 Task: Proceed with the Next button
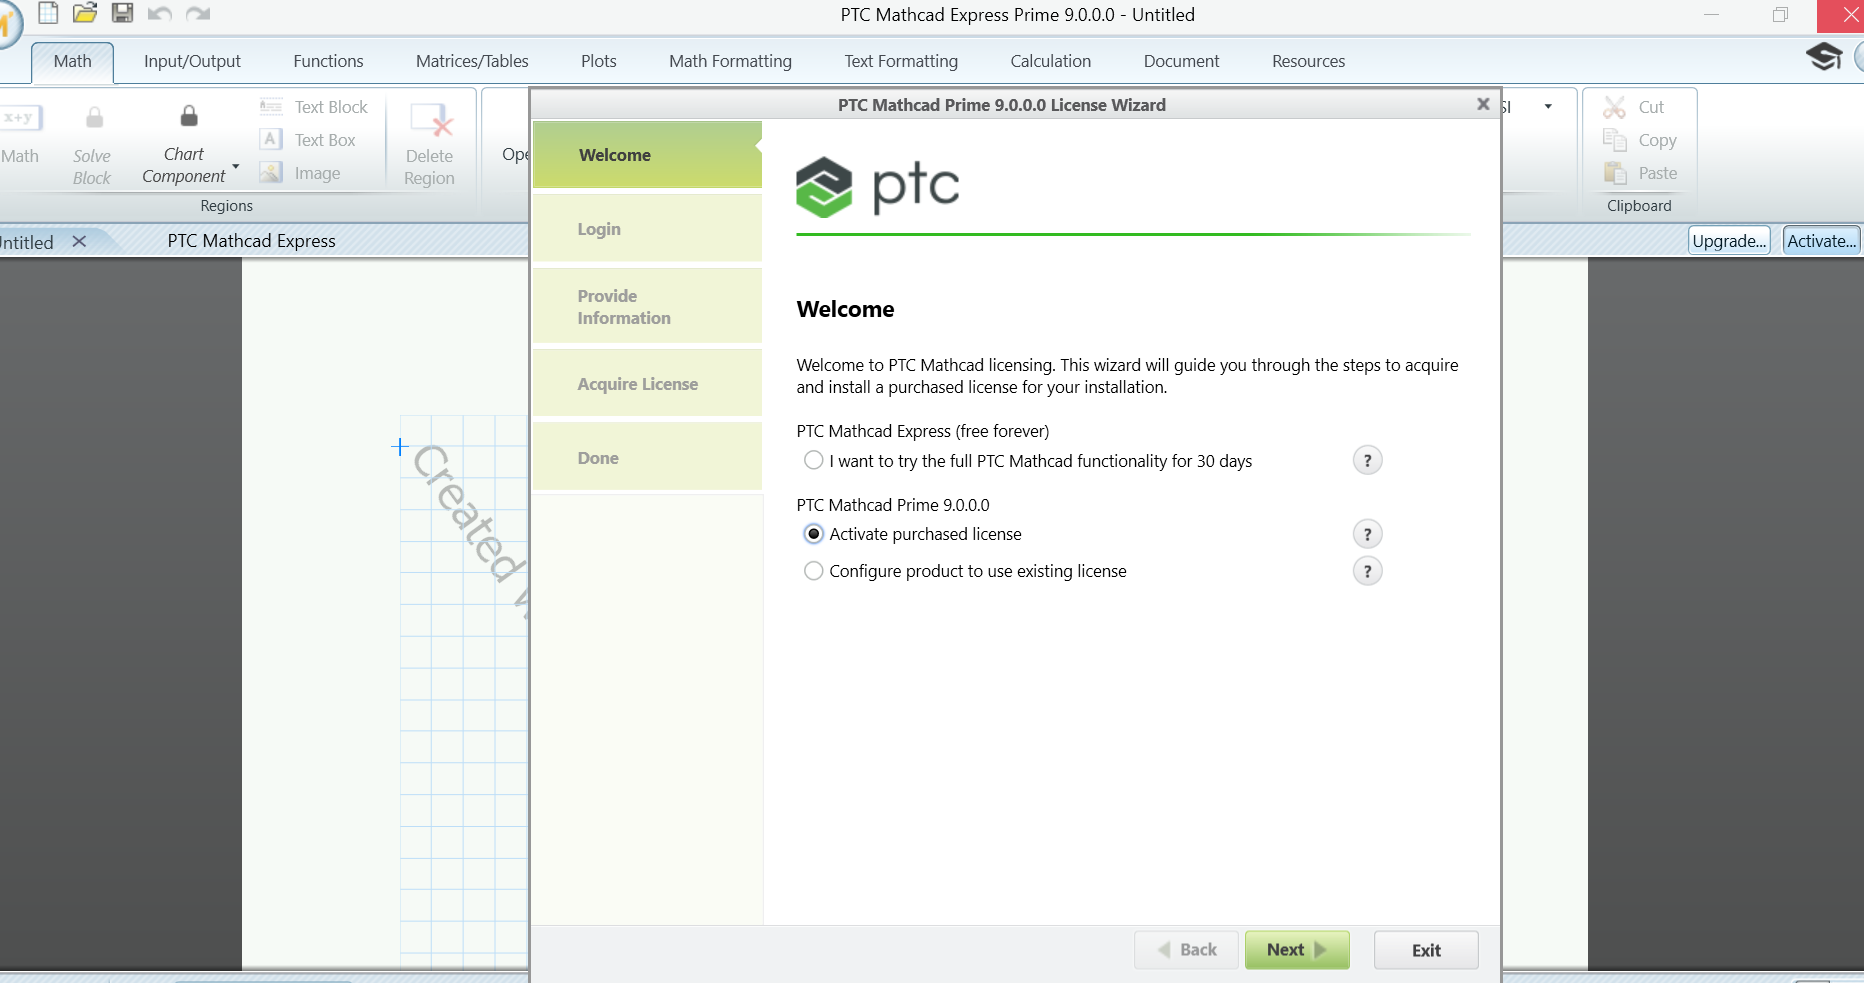click(1296, 949)
